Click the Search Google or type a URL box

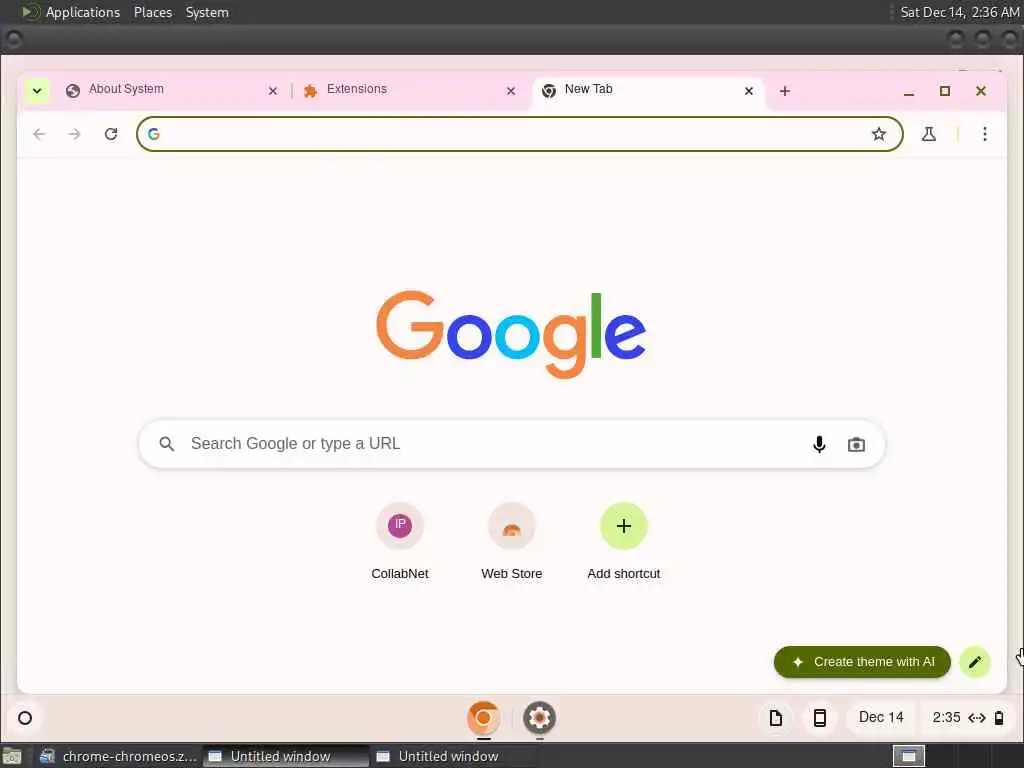click(511, 443)
